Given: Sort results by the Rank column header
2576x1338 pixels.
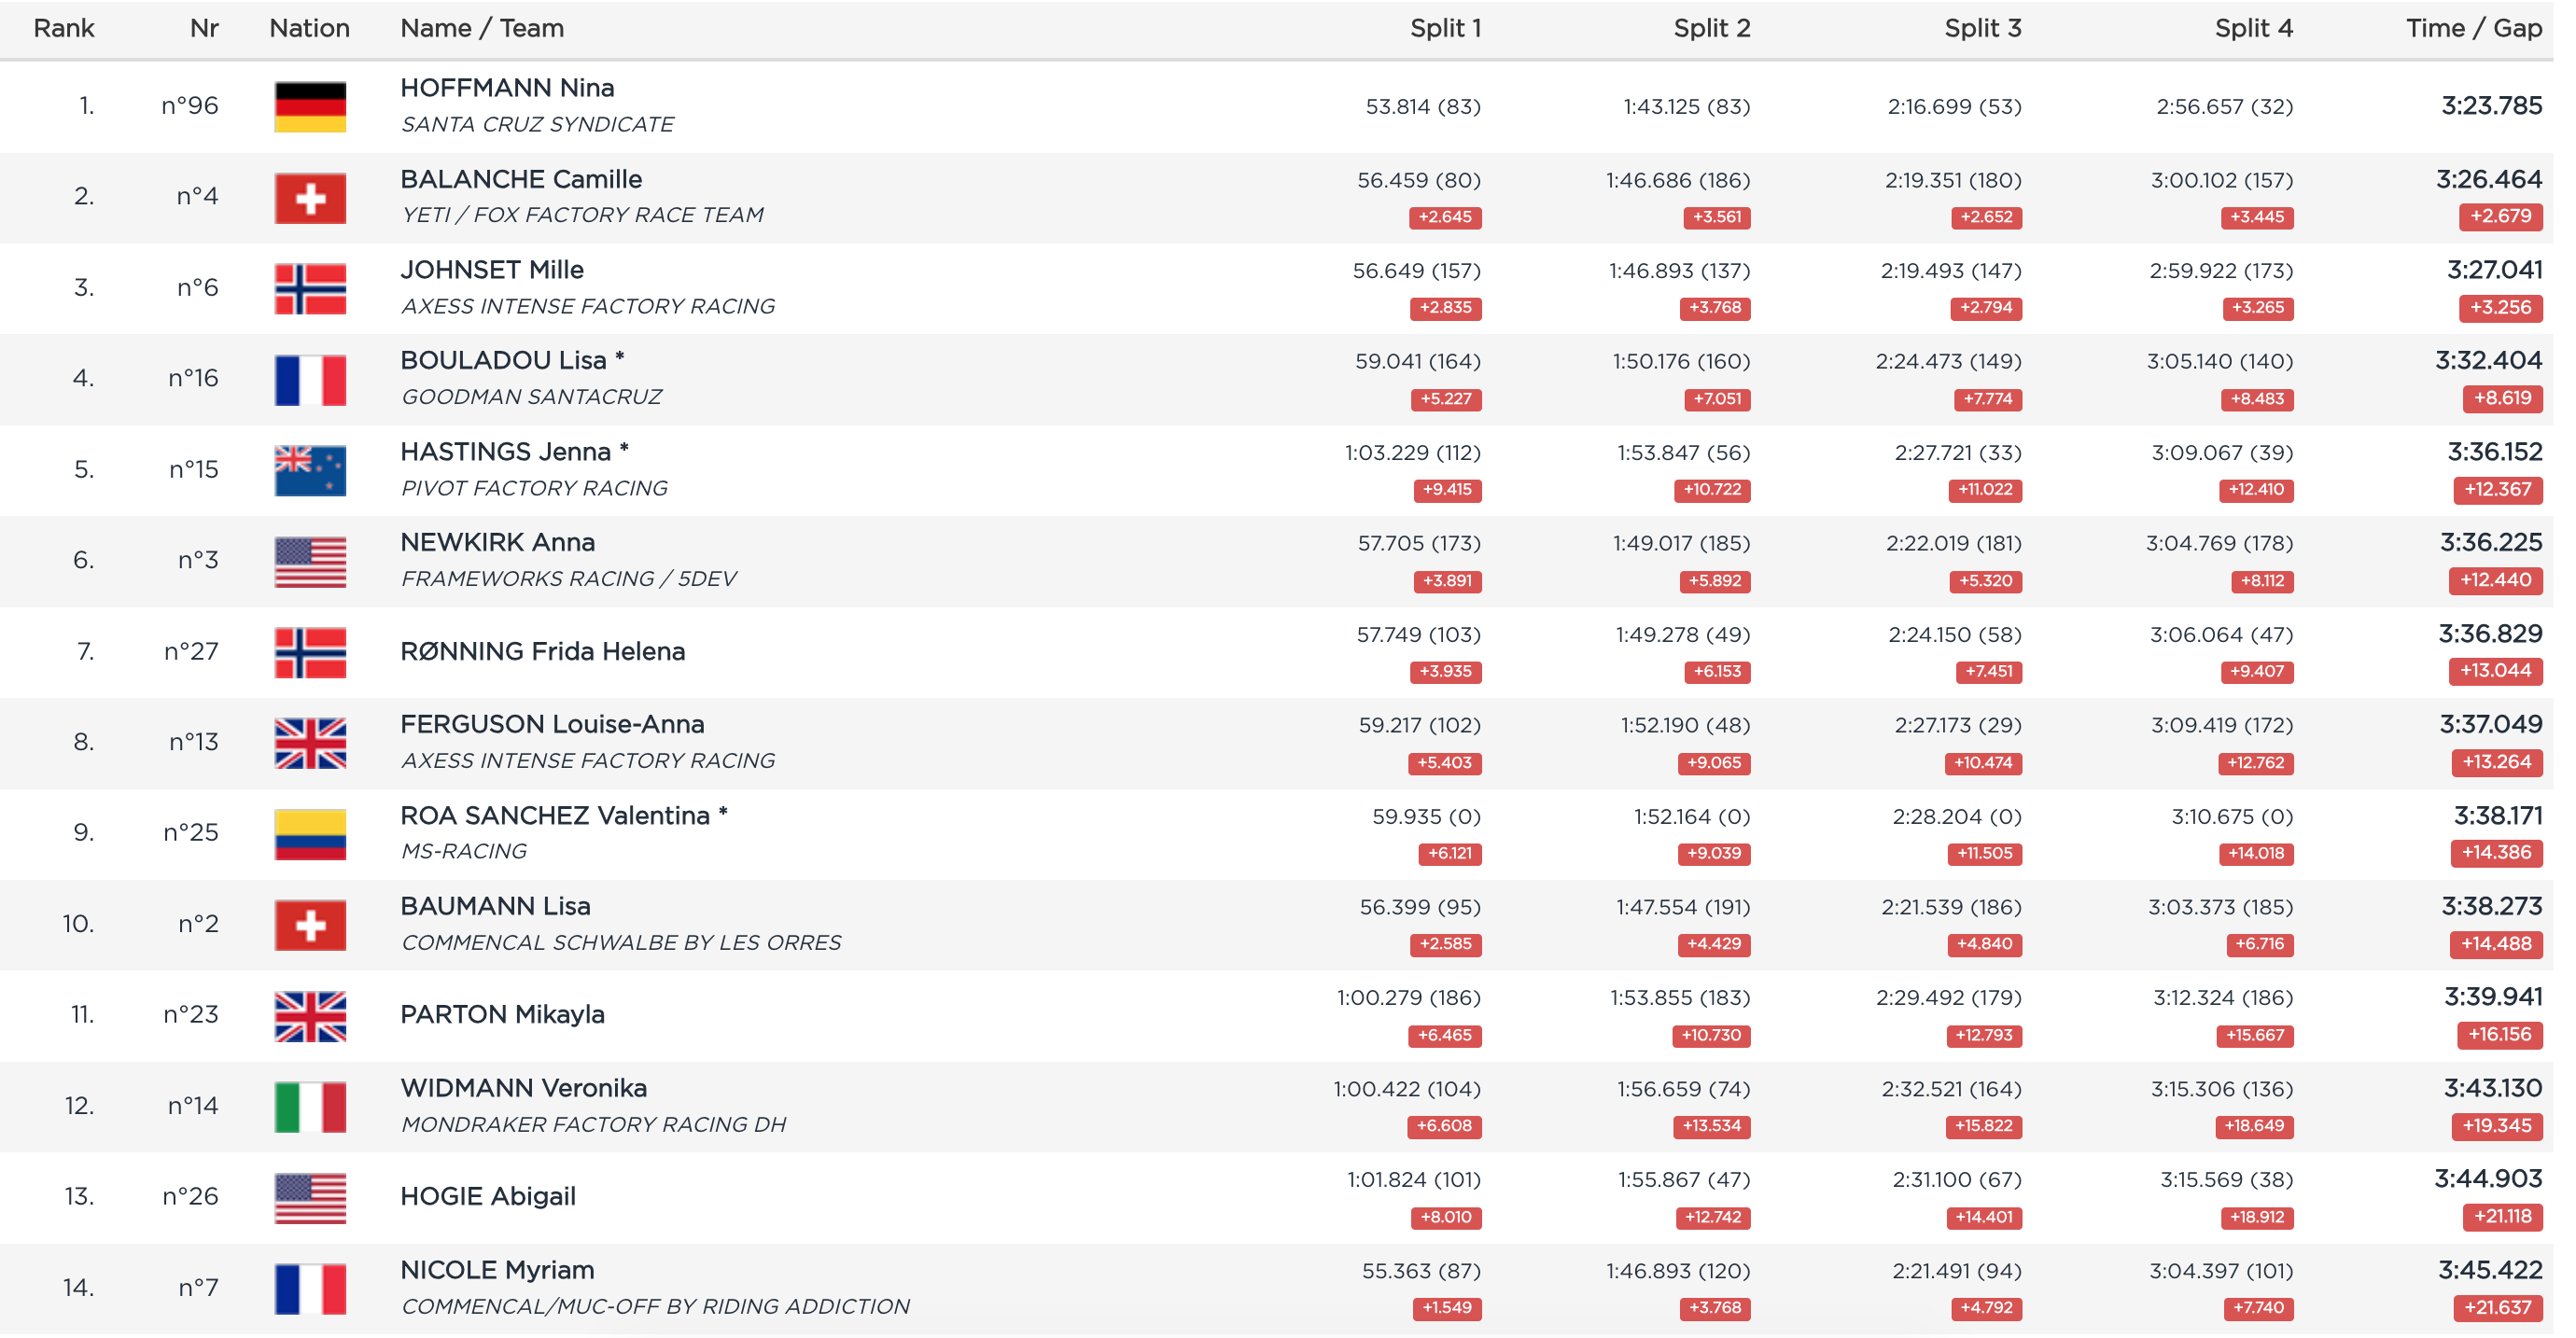Looking at the screenshot, I should click(x=64, y=28).
